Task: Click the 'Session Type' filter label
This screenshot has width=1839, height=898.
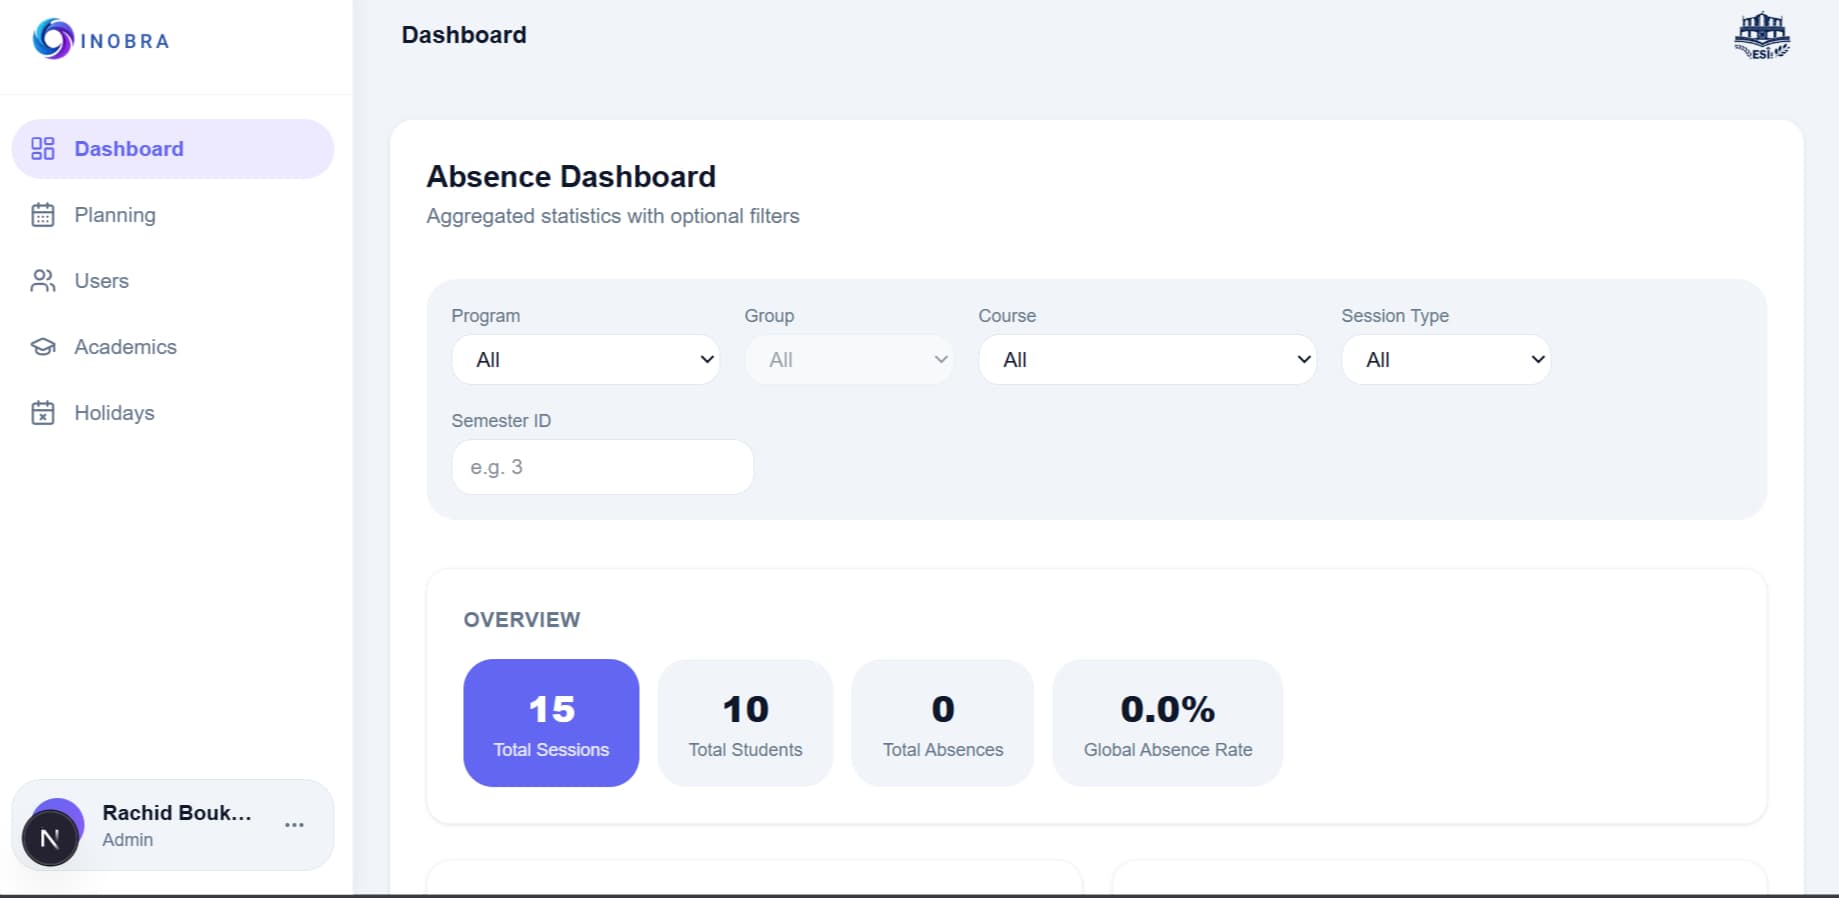Action: (1395, 316)
